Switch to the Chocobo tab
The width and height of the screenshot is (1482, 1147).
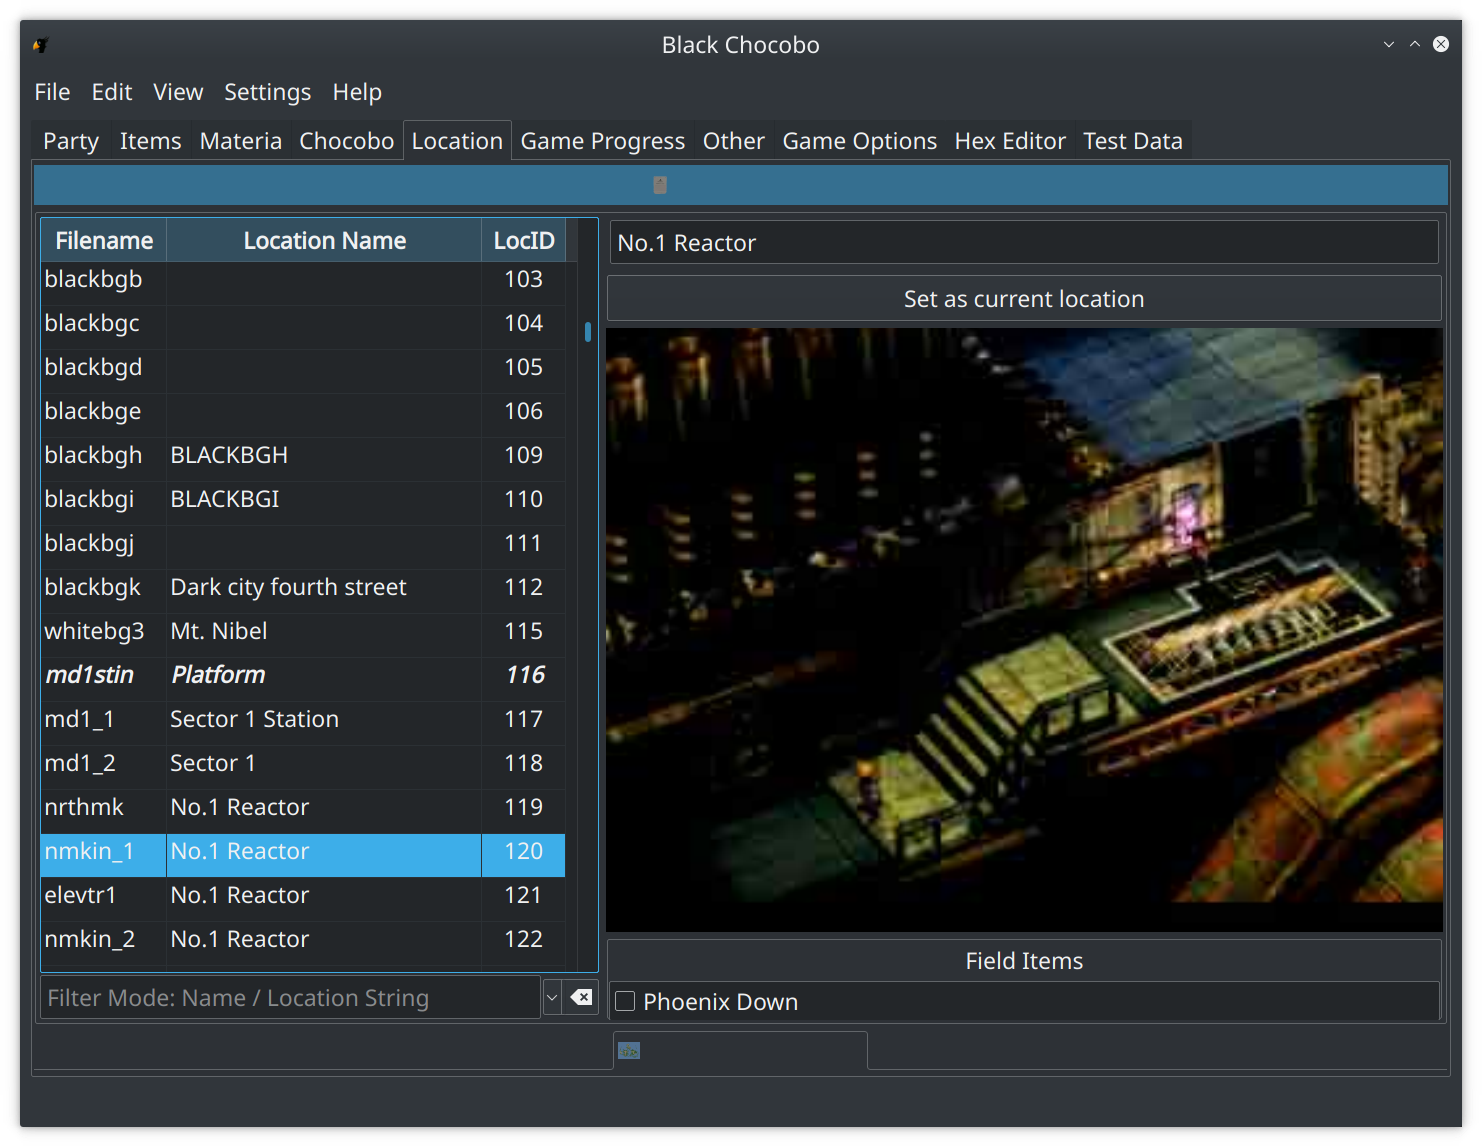tap(347, 141)
